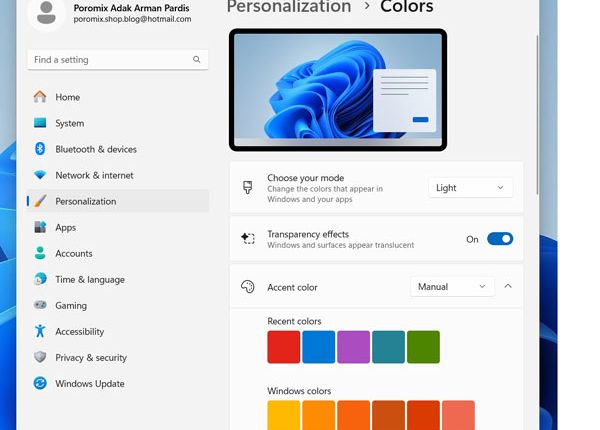
Task: Click the Windows Update sync icon
Action: (x=40, y=383)
